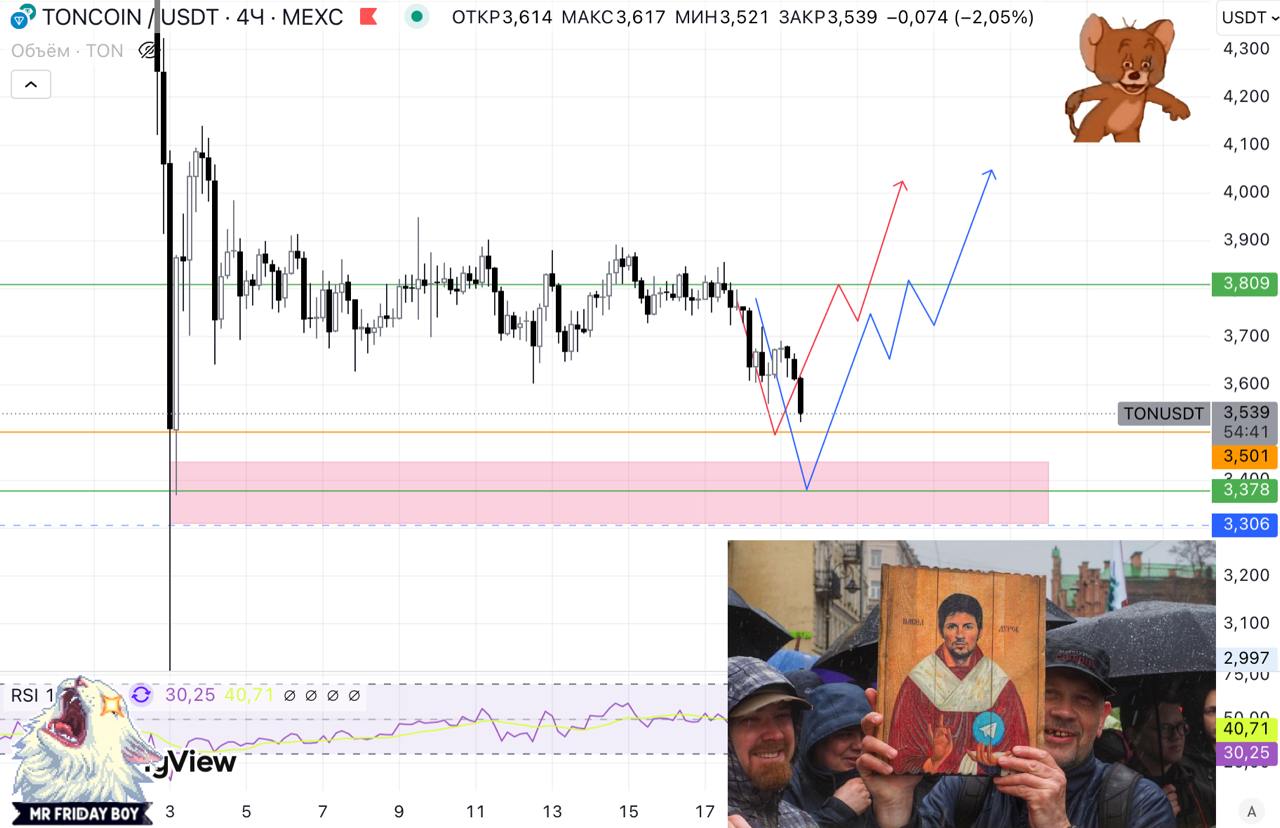Screen dimensions: 1280x828
Task: Click the ОТКР 3,614 open value
Action: tap(501, 17)
